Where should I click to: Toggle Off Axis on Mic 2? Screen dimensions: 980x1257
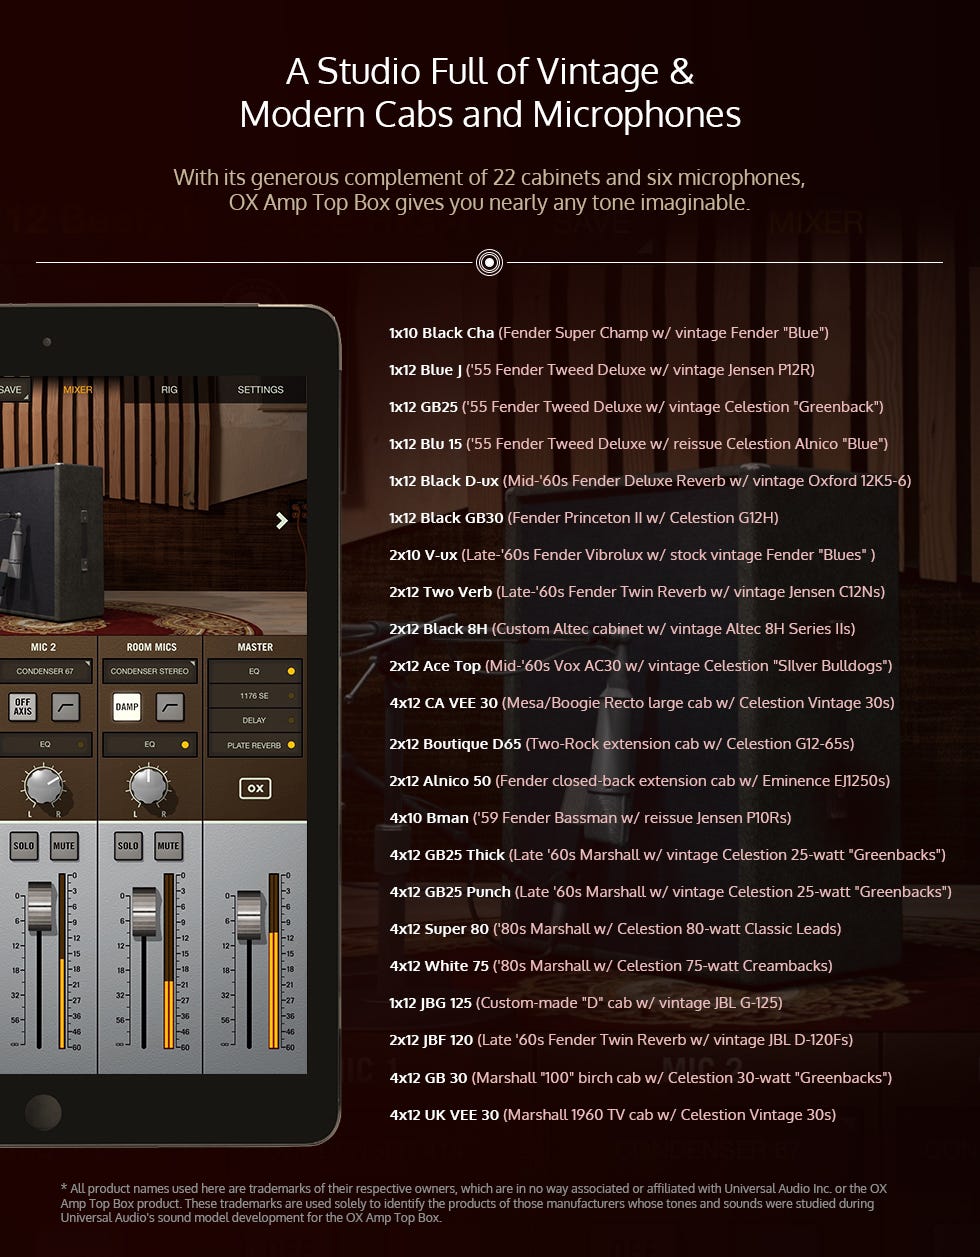23,707
